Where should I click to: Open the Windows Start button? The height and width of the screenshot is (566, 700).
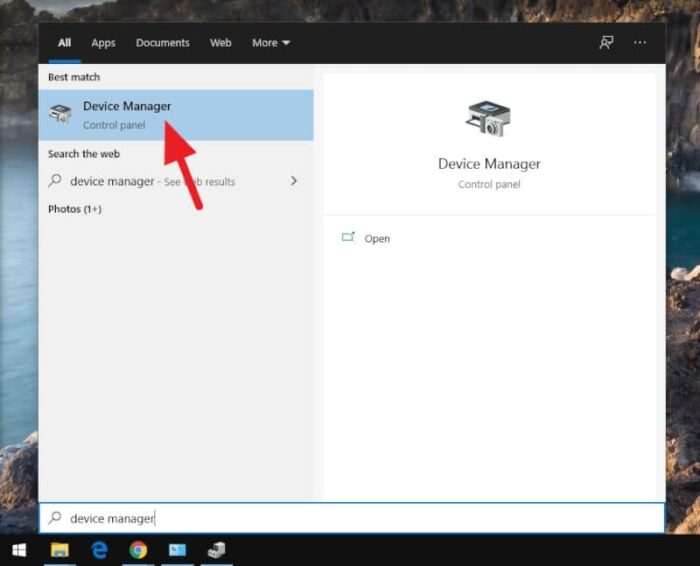pos(19,550)
